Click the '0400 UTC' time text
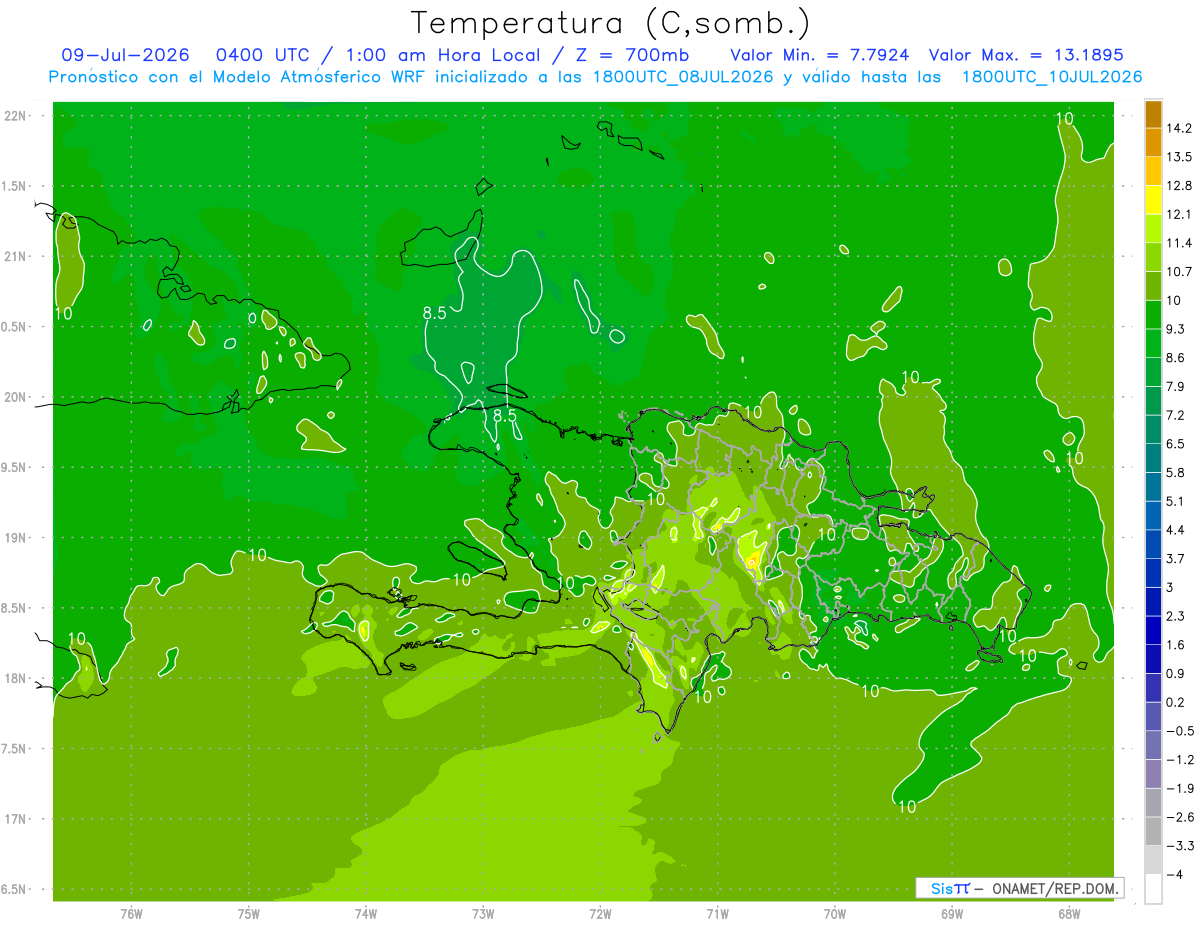 click(261, 54)
